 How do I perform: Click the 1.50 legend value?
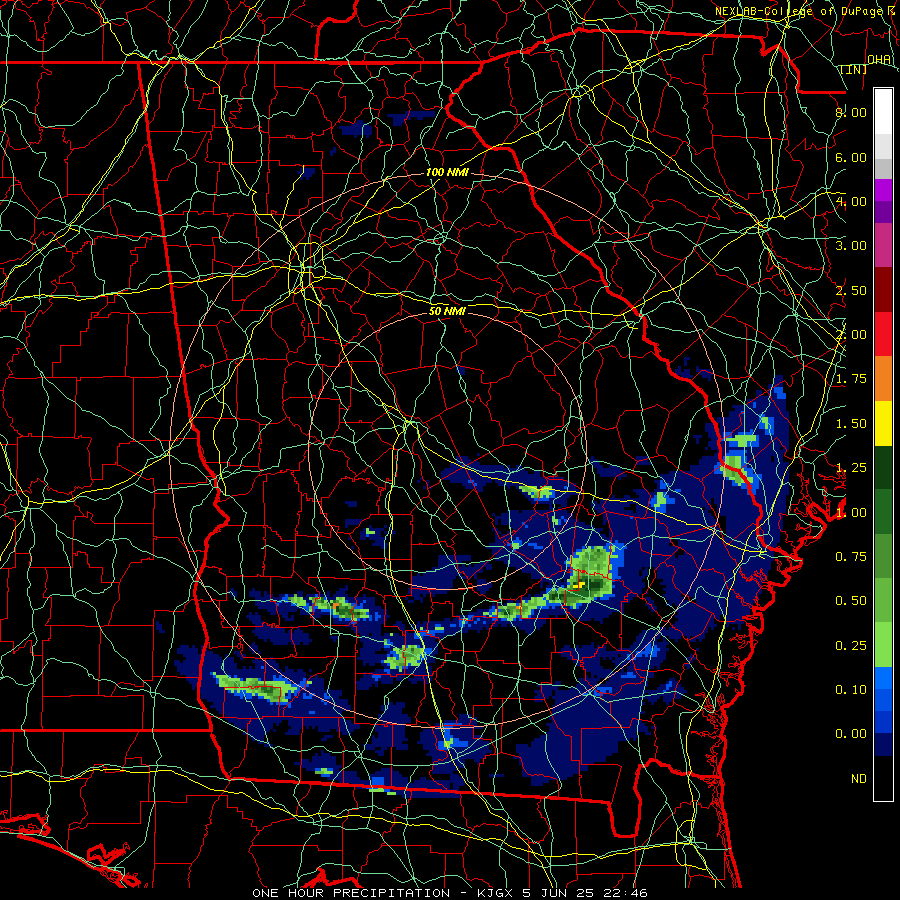[x=851, y=423]
